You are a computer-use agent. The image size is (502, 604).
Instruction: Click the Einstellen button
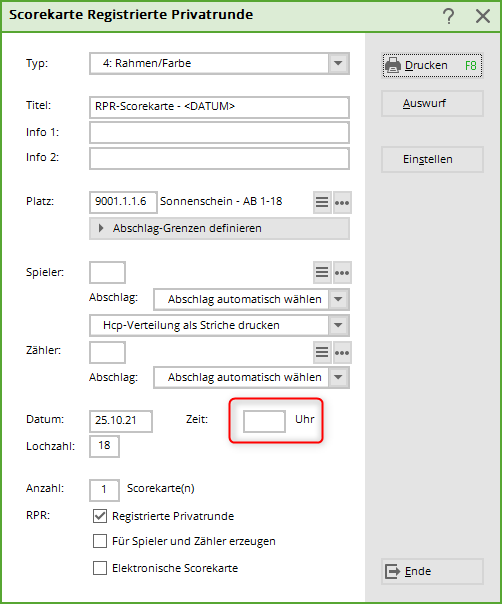coord(432,159)
